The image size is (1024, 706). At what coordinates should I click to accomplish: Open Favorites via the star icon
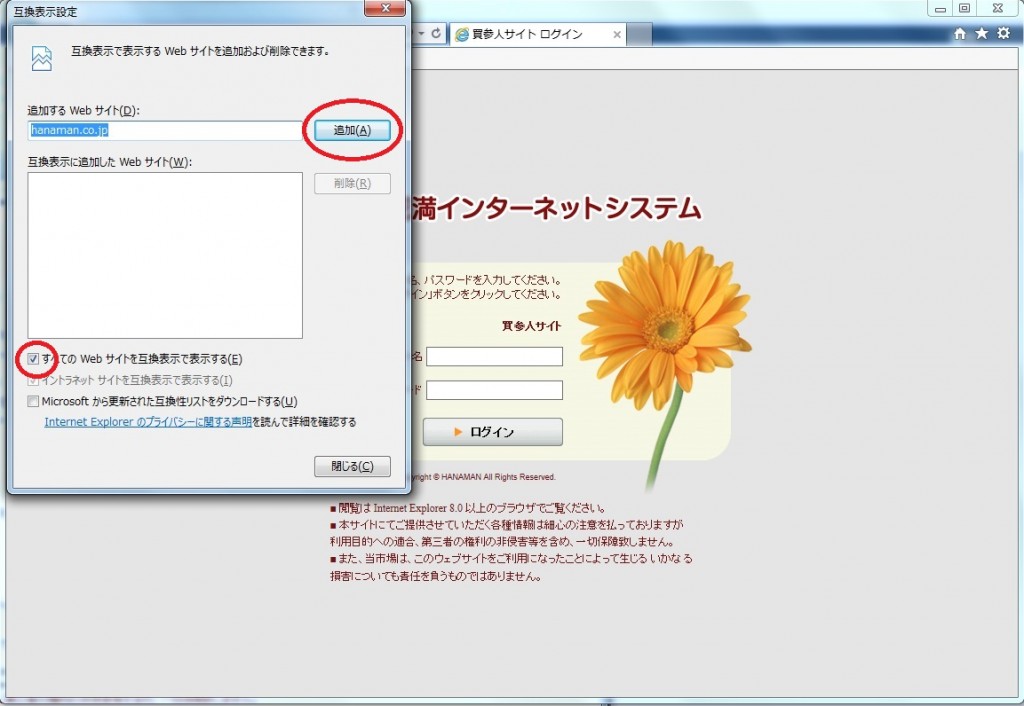click(x=982, y=33)
